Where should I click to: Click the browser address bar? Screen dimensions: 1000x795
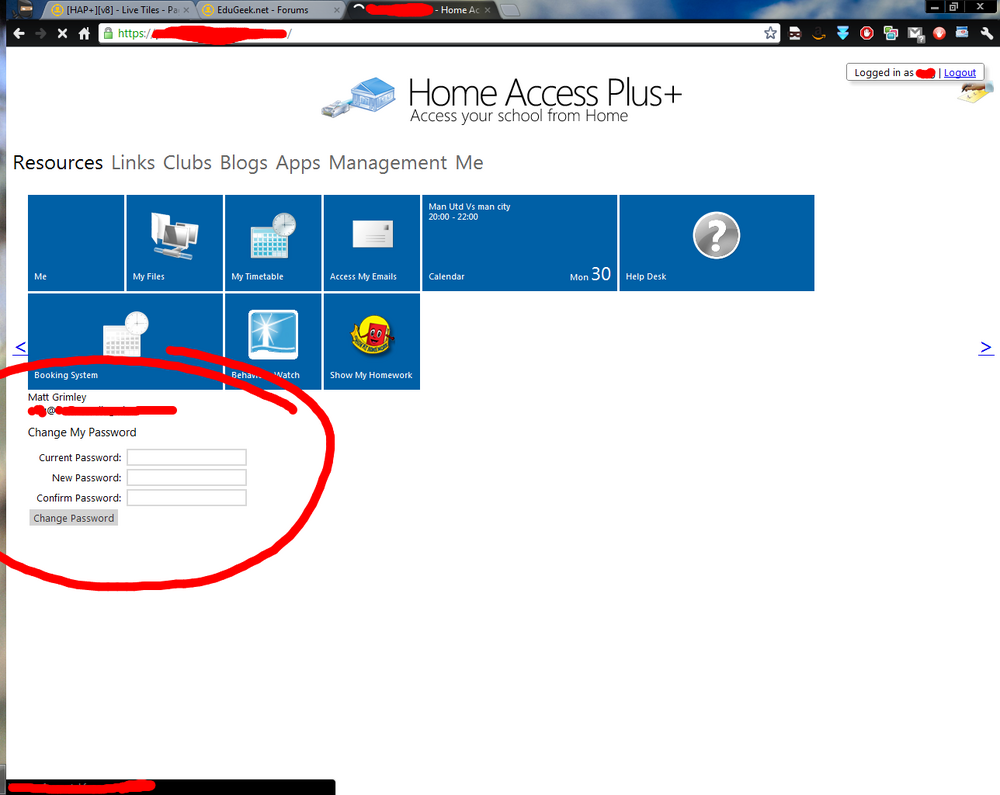440,33
